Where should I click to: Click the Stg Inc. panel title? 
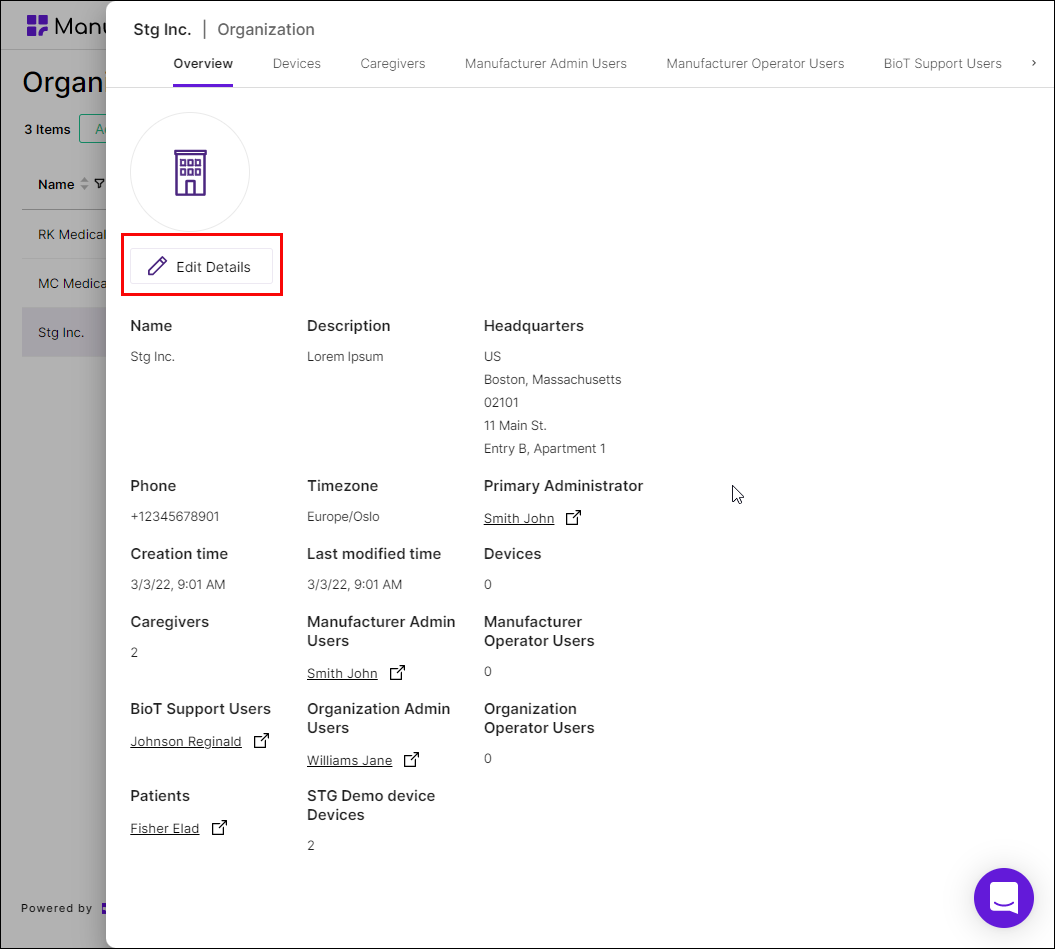click(x=162, y=29)
